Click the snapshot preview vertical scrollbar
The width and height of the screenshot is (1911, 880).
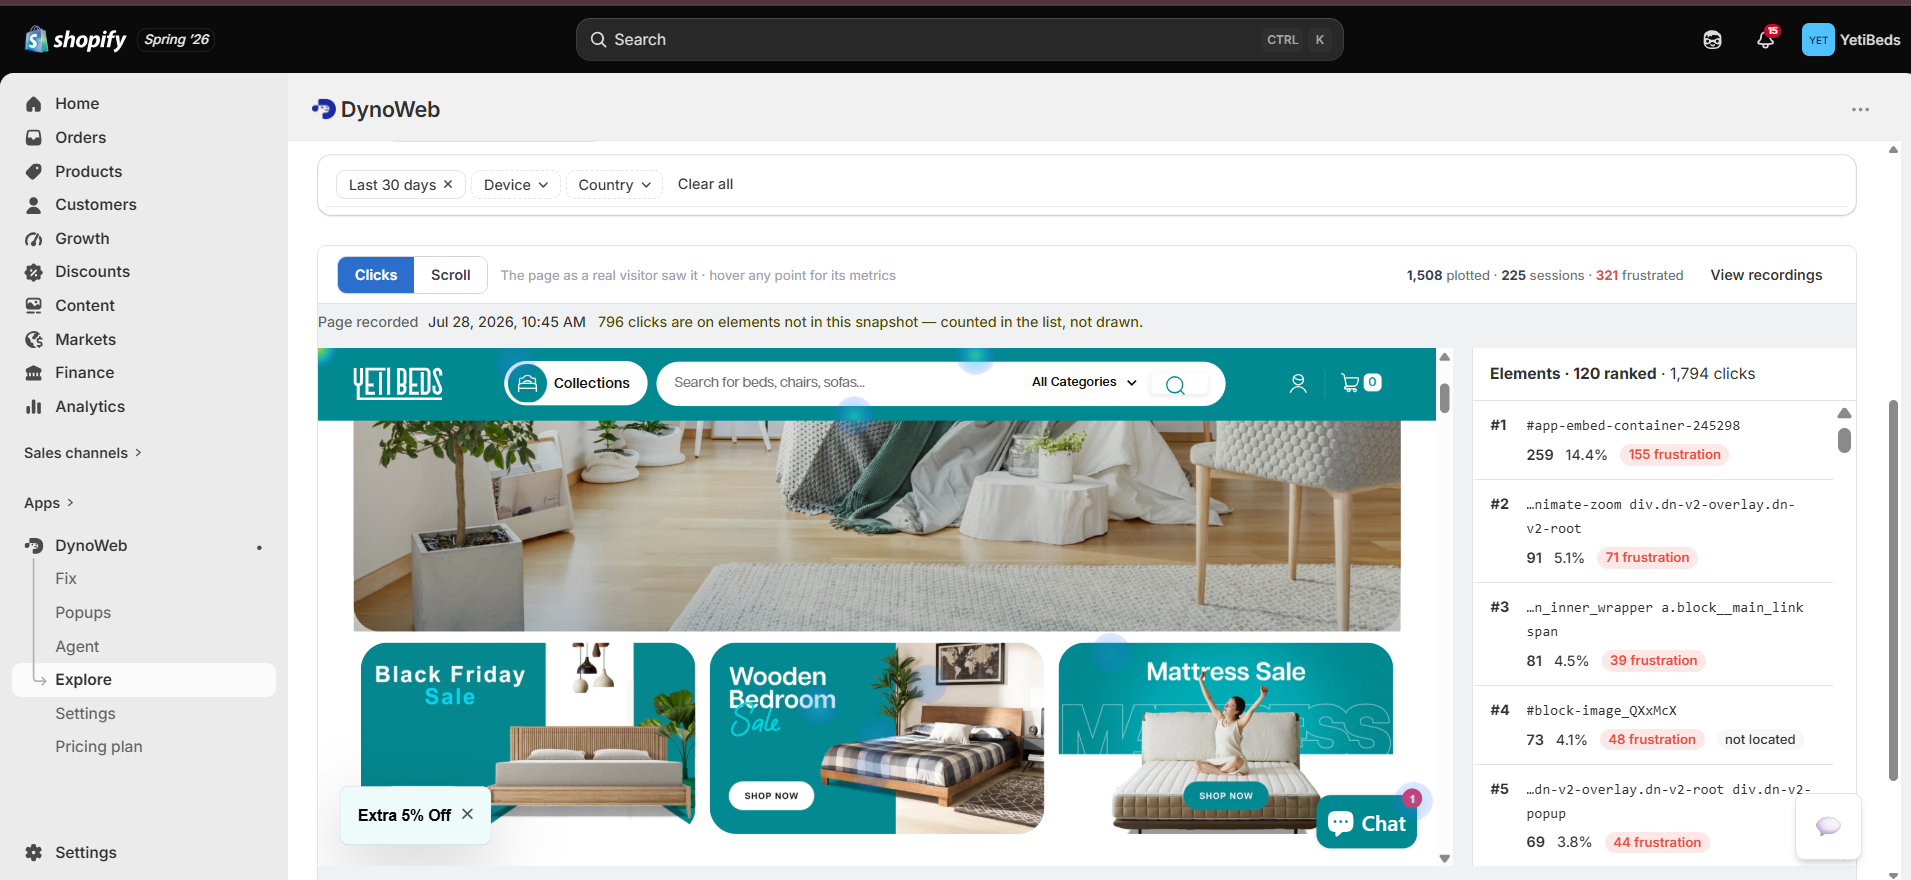[x=1445, y=397]
